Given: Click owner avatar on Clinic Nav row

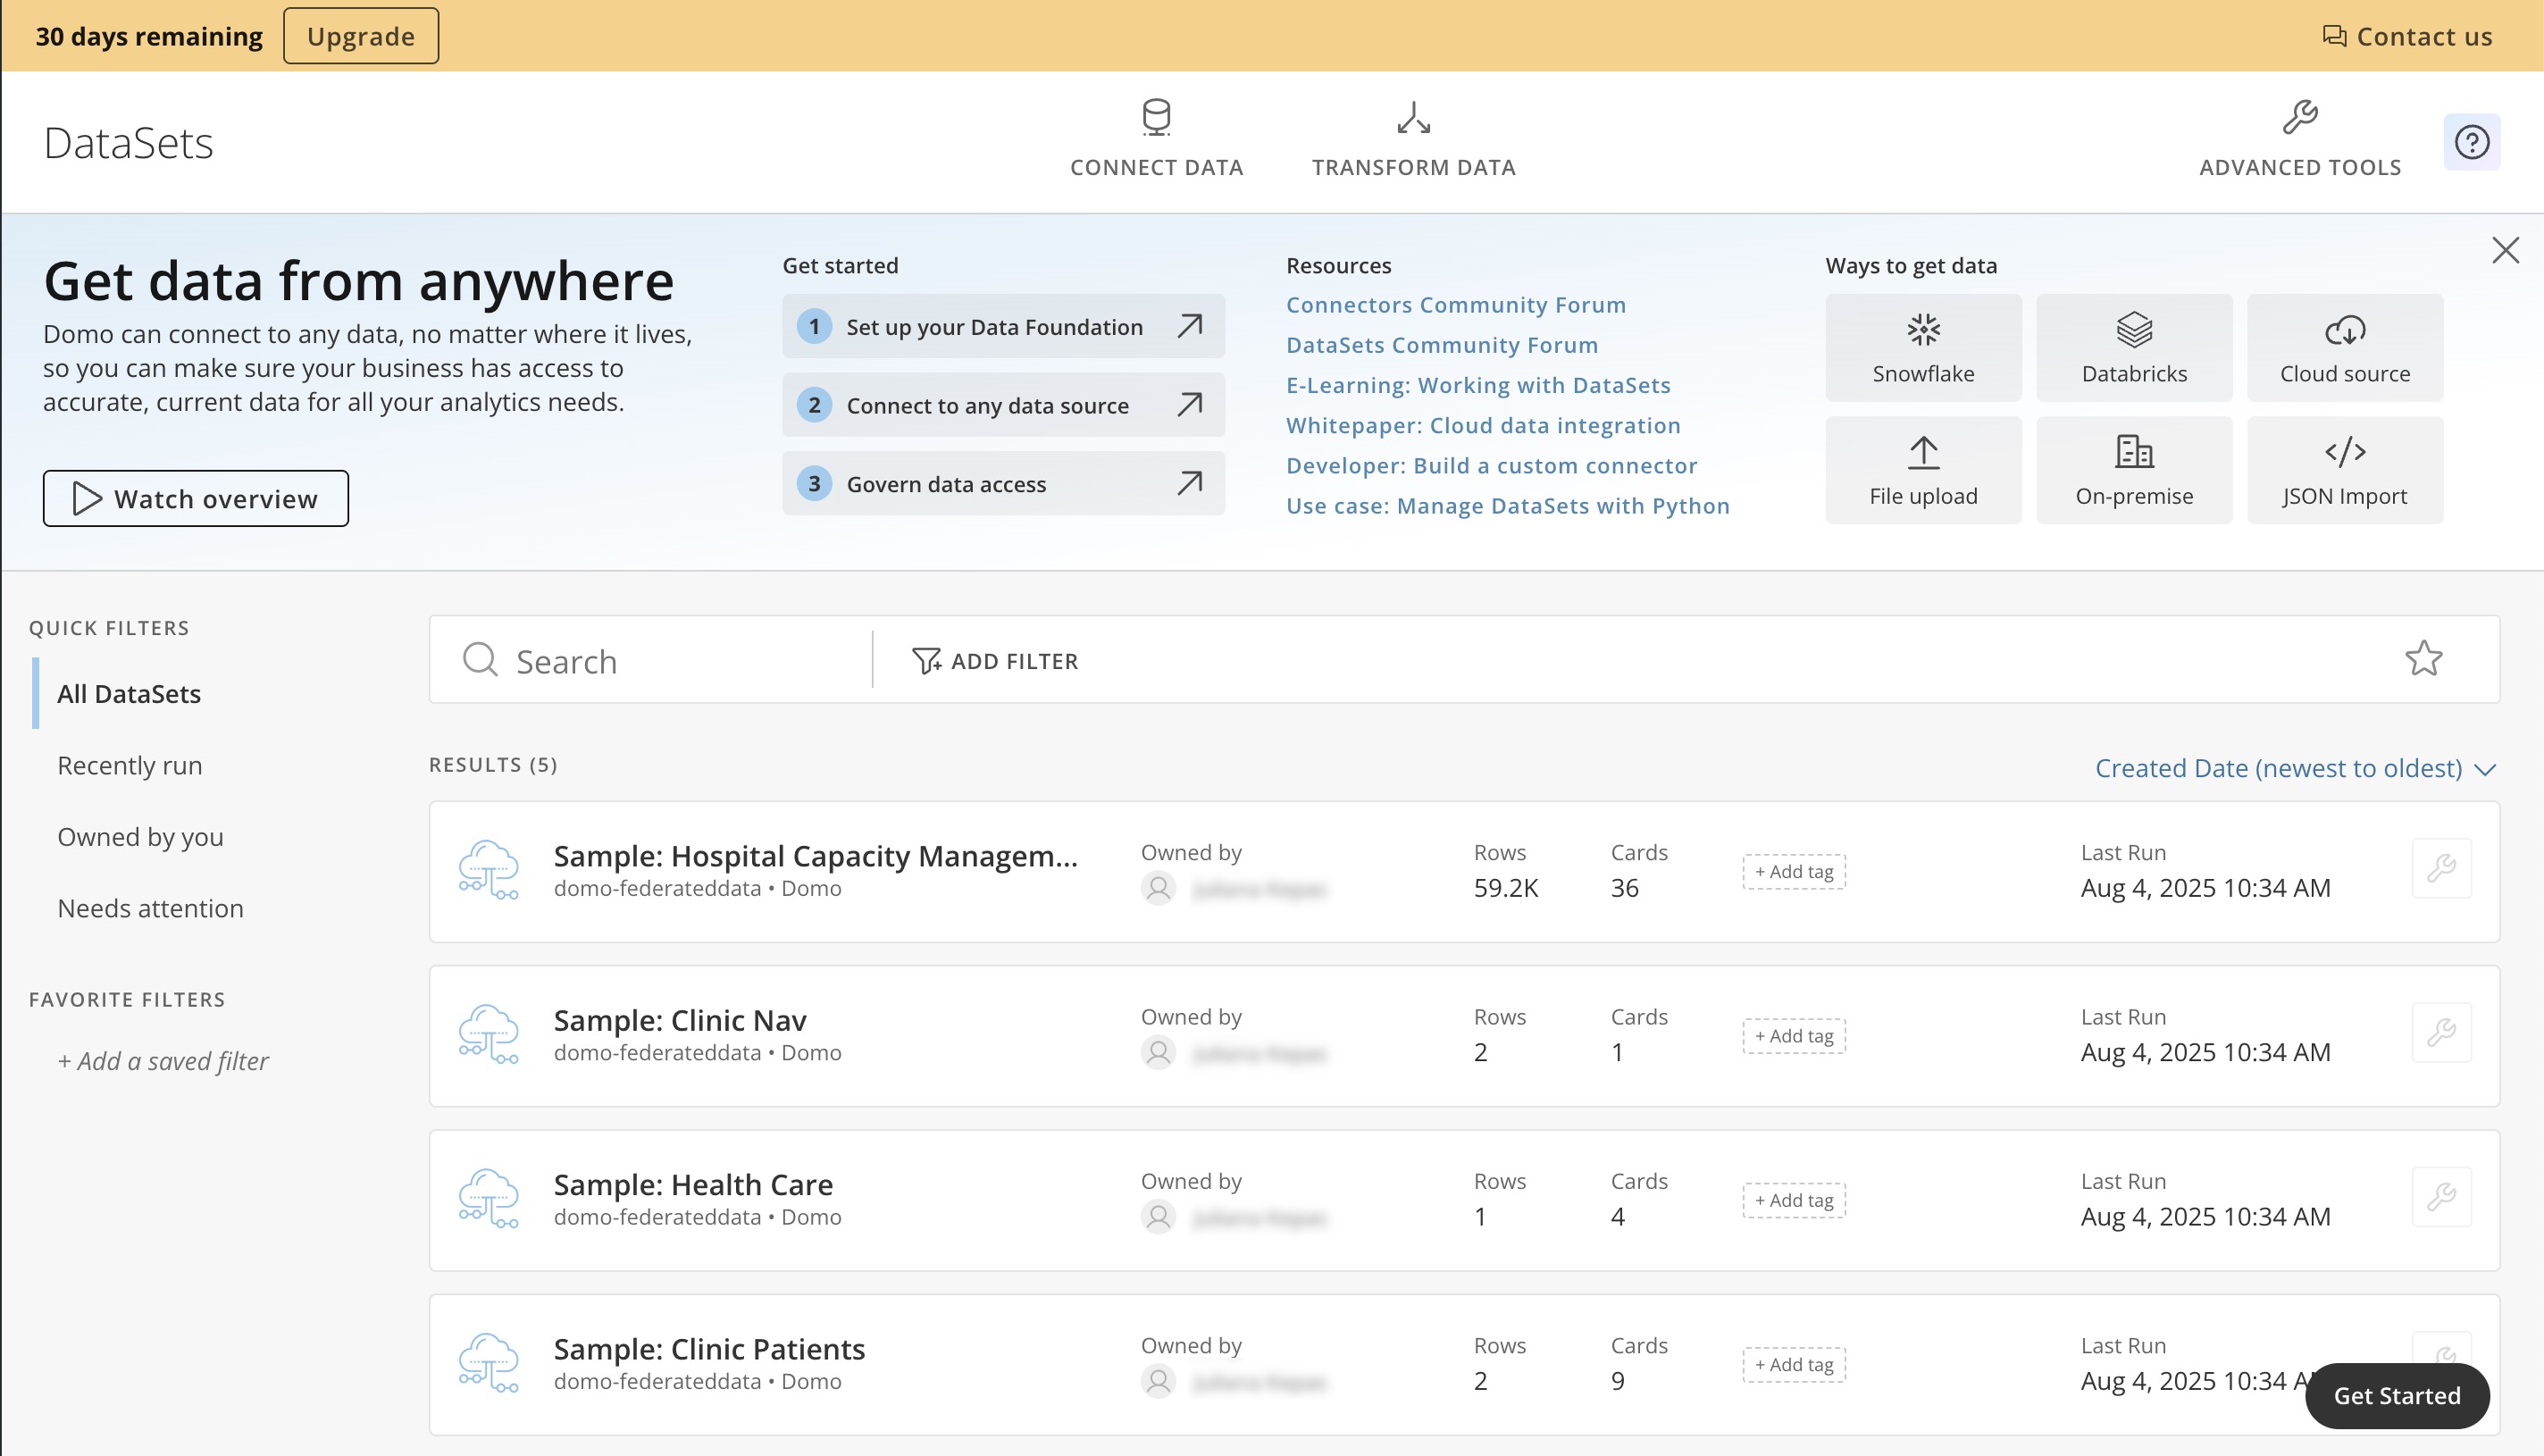Looking at the screenshot, I should tap(1158, 1053).
